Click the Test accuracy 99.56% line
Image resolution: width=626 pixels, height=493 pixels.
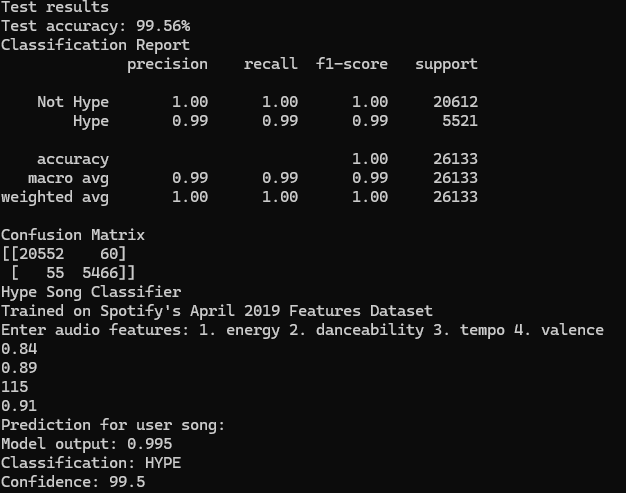pos(95,26)
